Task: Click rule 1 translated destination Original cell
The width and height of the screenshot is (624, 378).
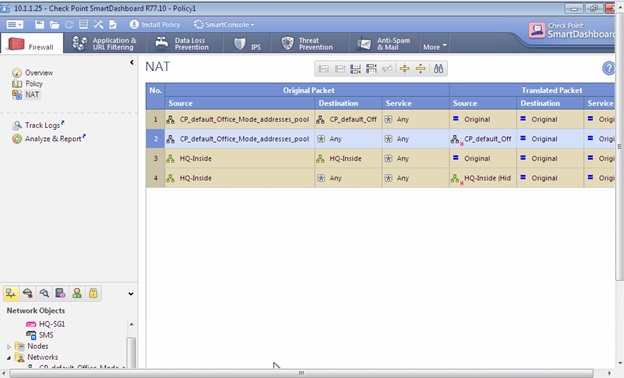Action: point(550,119)
